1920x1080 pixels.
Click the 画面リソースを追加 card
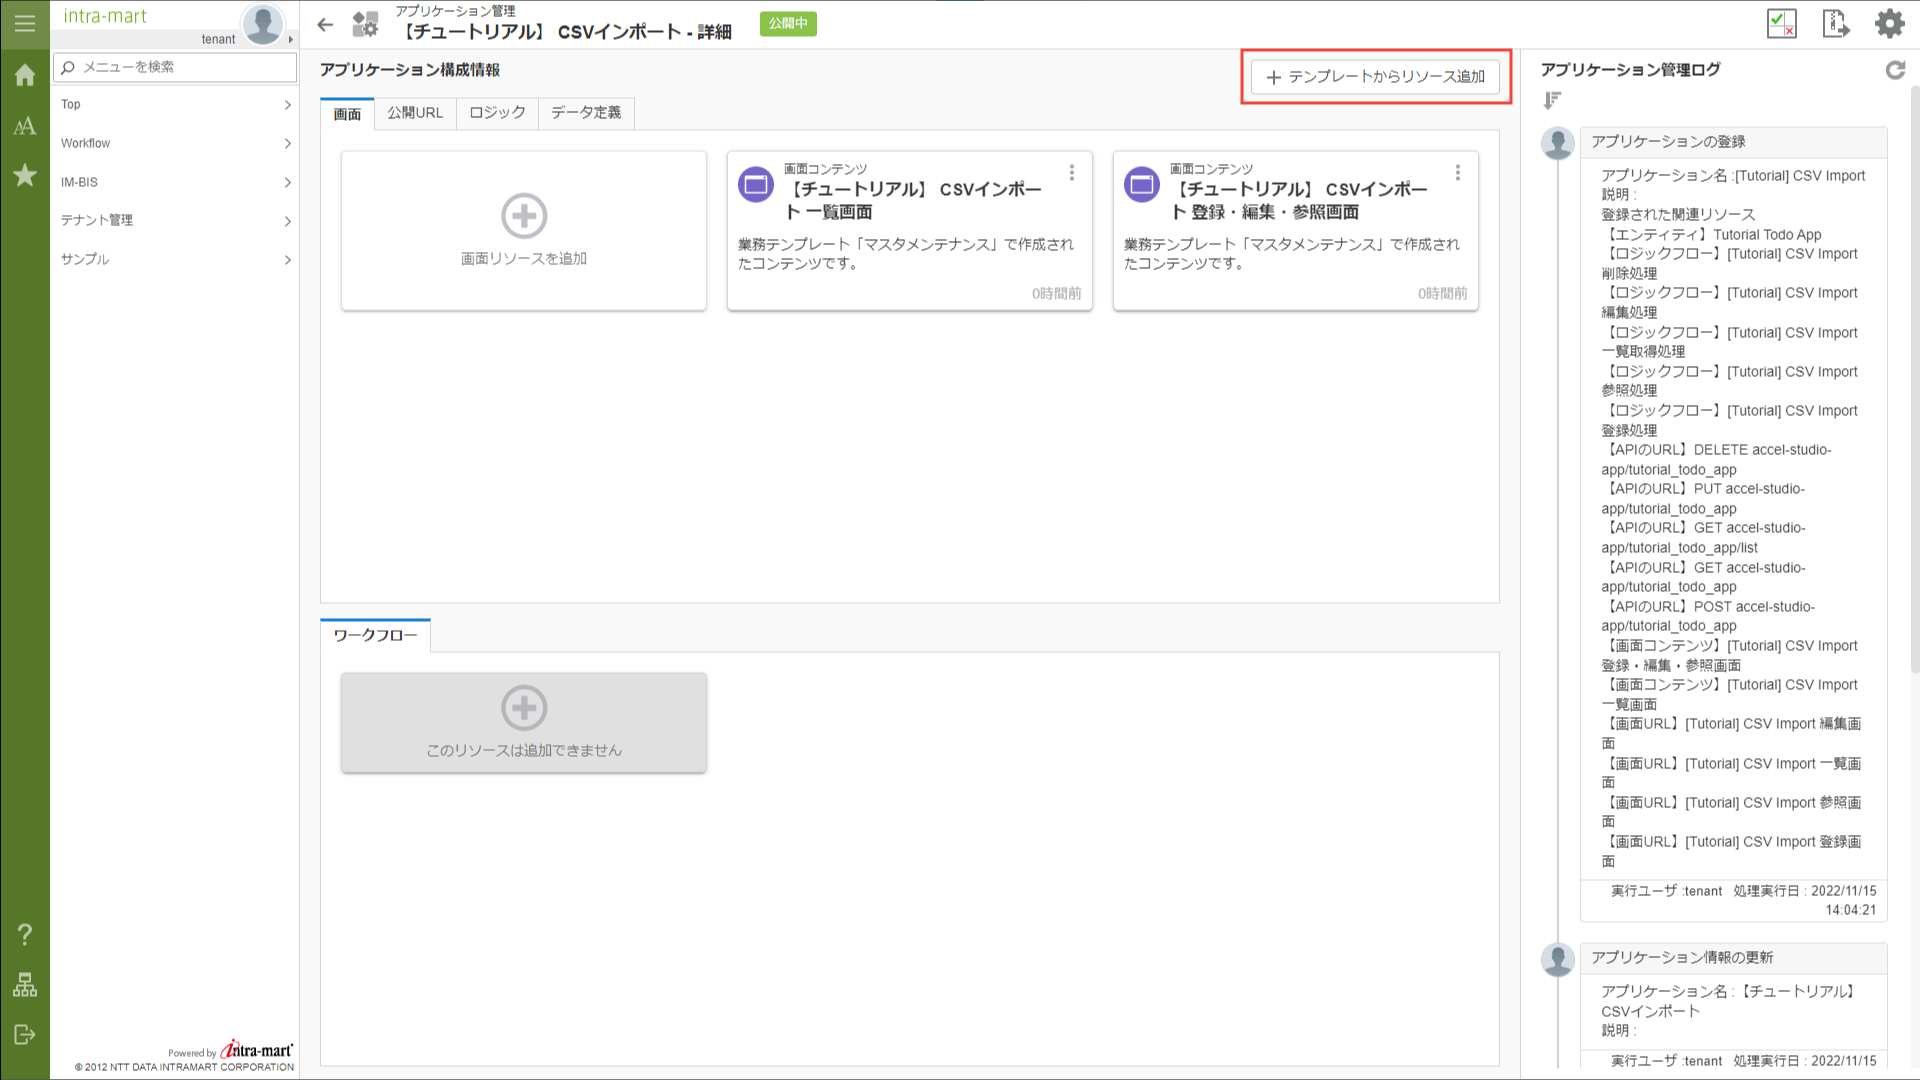[x=524, y=231]
